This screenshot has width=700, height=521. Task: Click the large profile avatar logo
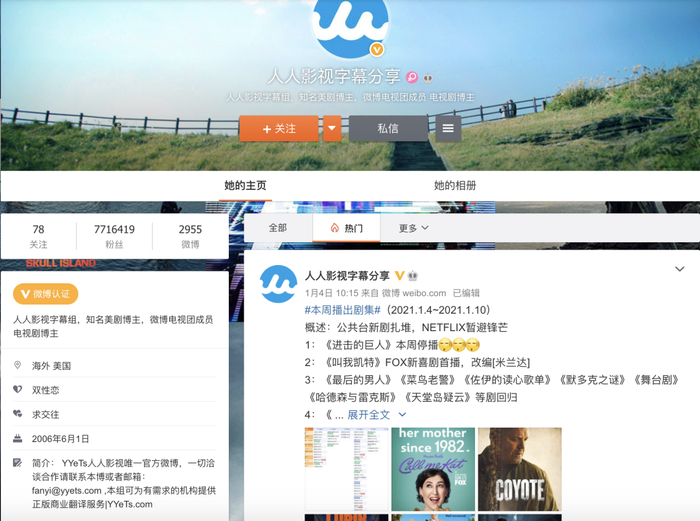(x=350, y=27)
